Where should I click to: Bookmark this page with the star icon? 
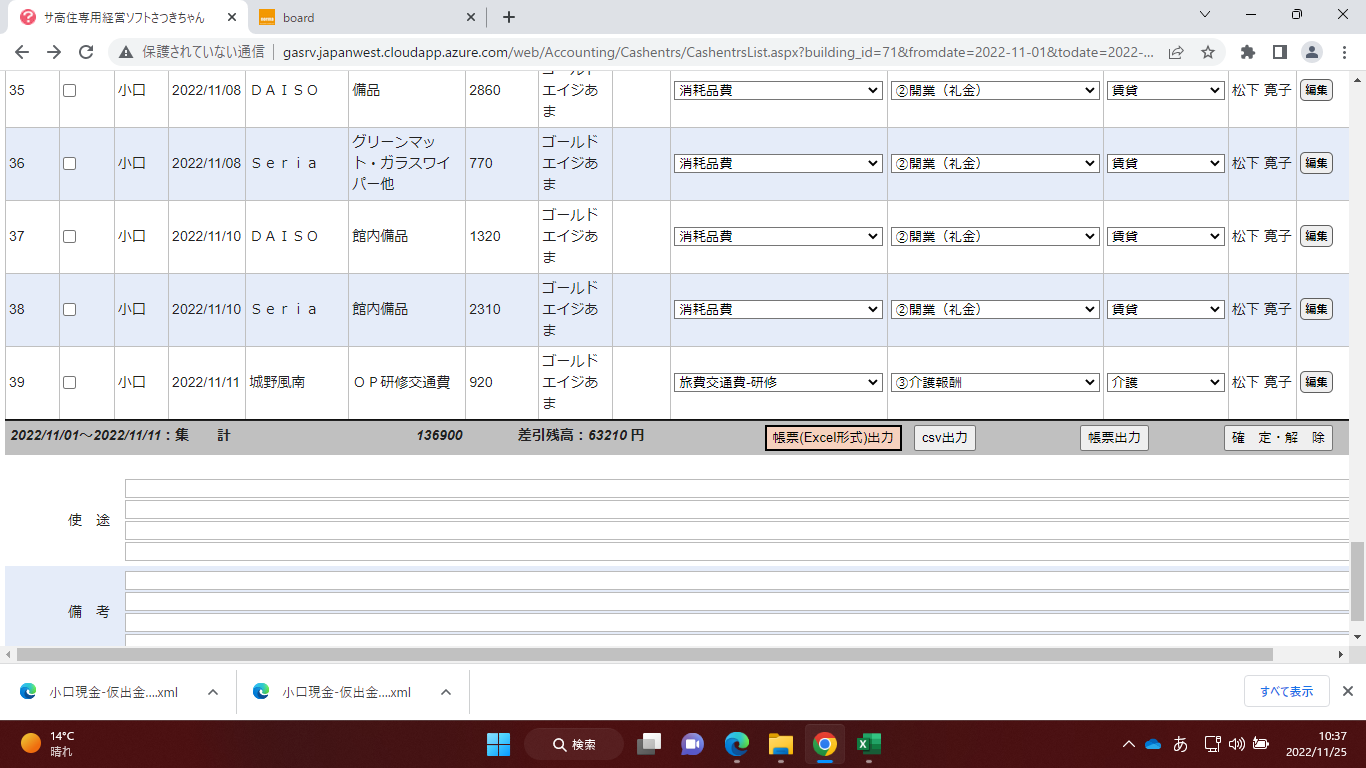(1208, 52)
